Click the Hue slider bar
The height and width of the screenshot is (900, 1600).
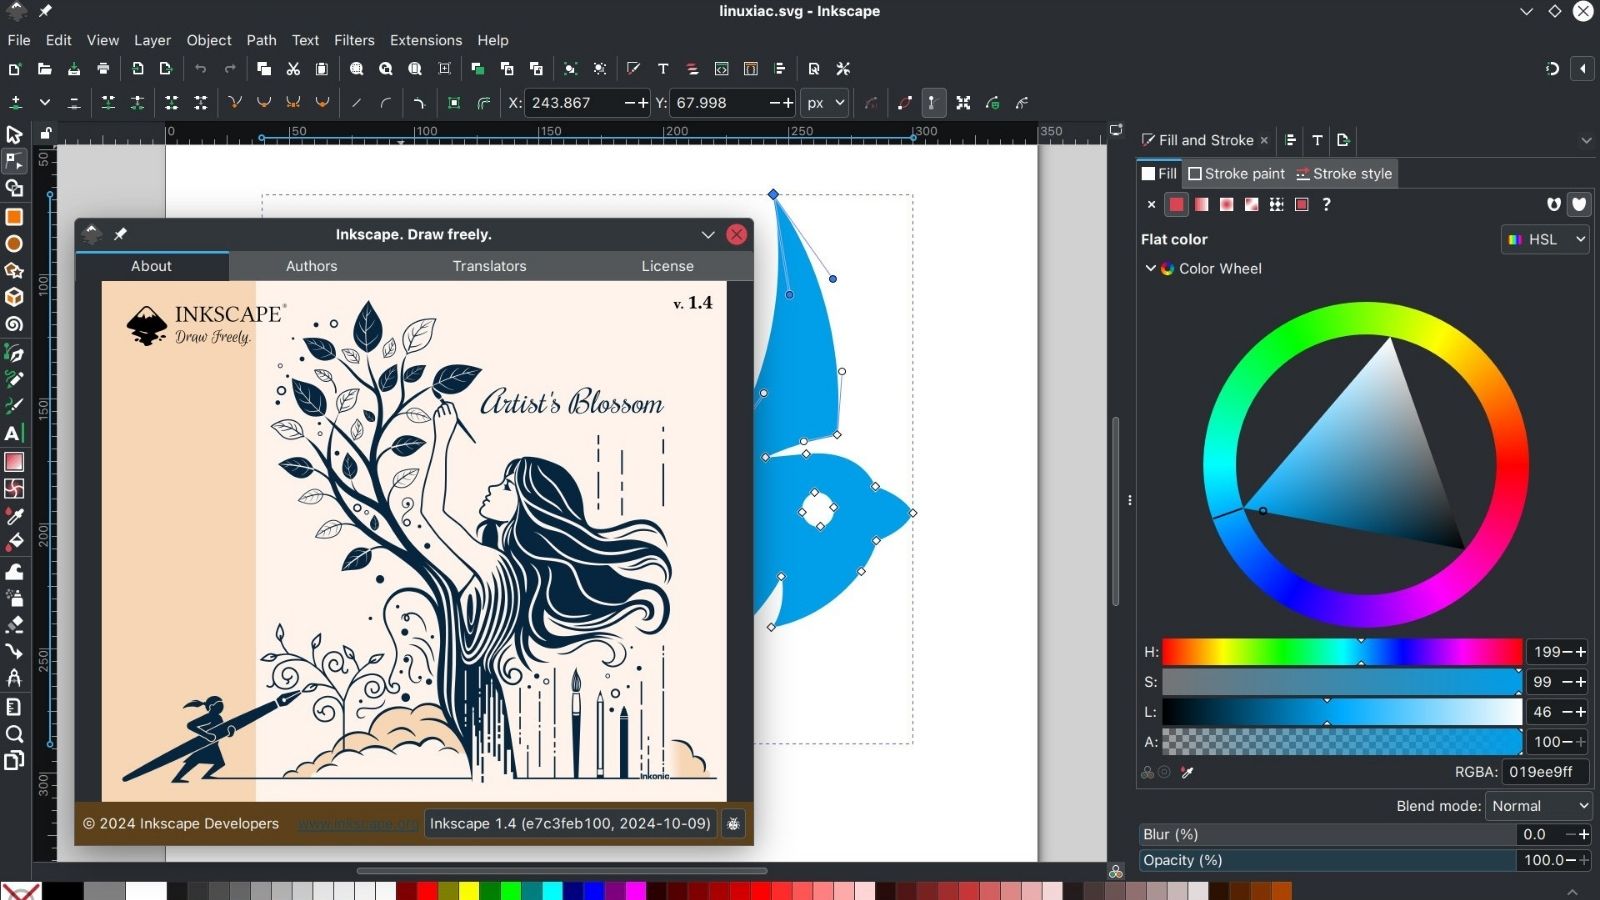(x=1341, y=652)
